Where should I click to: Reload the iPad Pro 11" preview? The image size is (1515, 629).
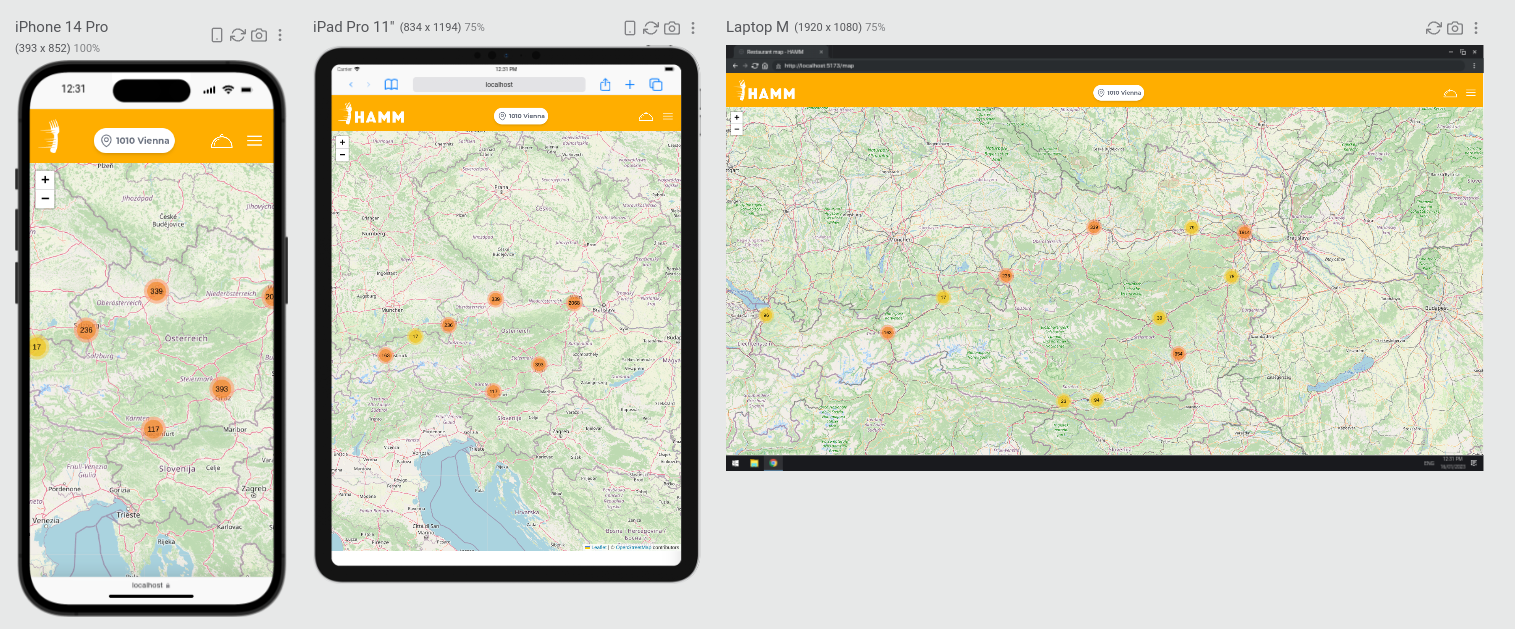coord(651,28)
